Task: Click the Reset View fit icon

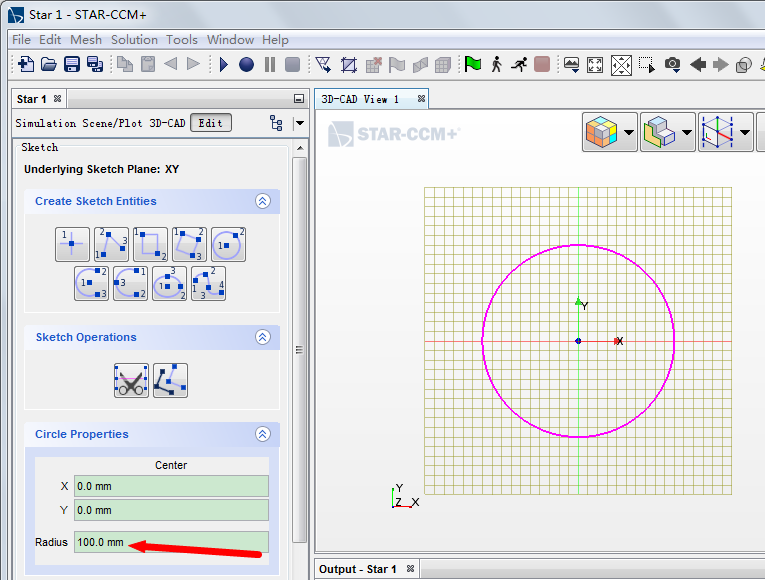Action: pyautogui.click(x=595, y=64)
